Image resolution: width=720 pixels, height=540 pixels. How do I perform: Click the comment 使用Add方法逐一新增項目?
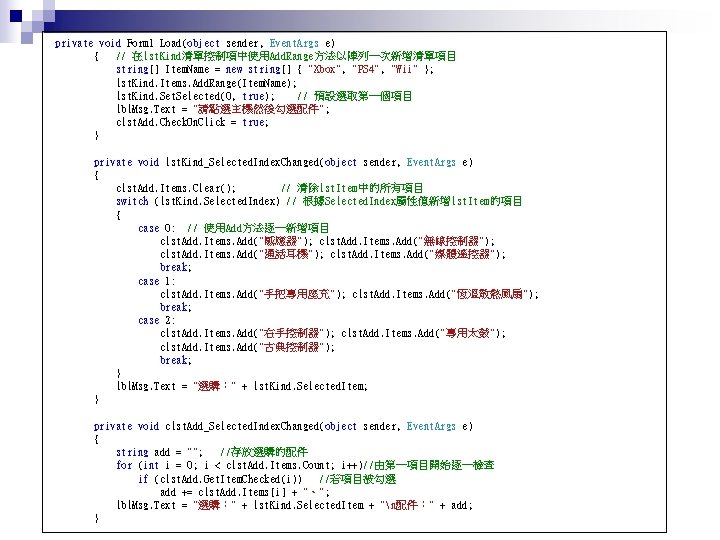tap(258, 228)
